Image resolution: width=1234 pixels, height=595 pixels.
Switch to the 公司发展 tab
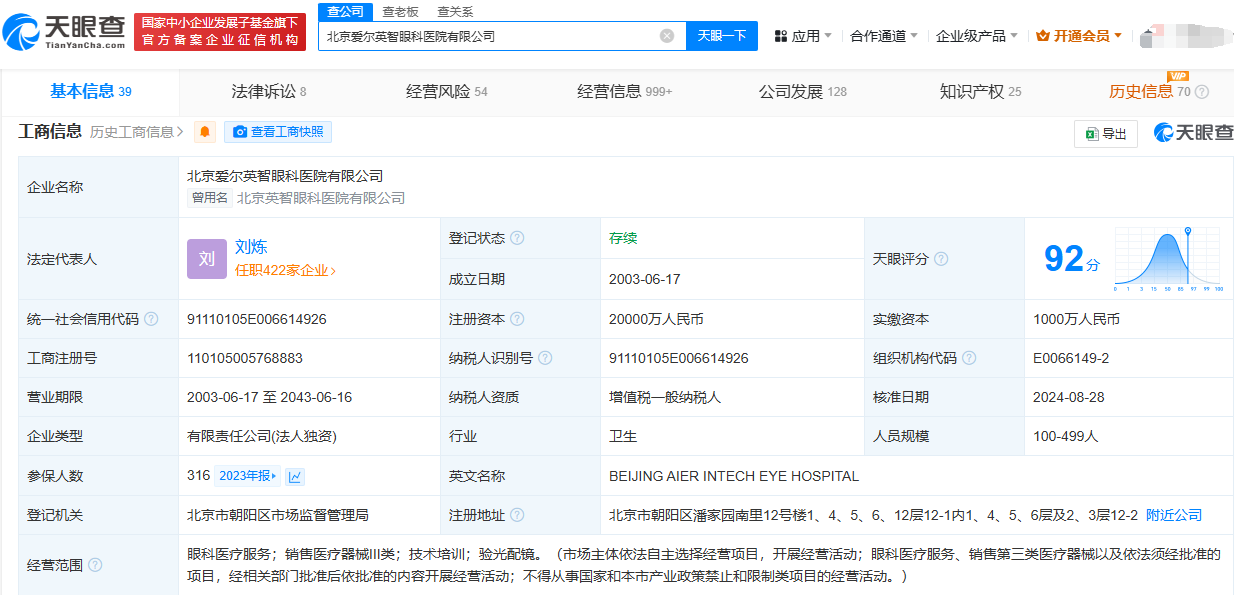pyautogui.click(x=803, y=92)
